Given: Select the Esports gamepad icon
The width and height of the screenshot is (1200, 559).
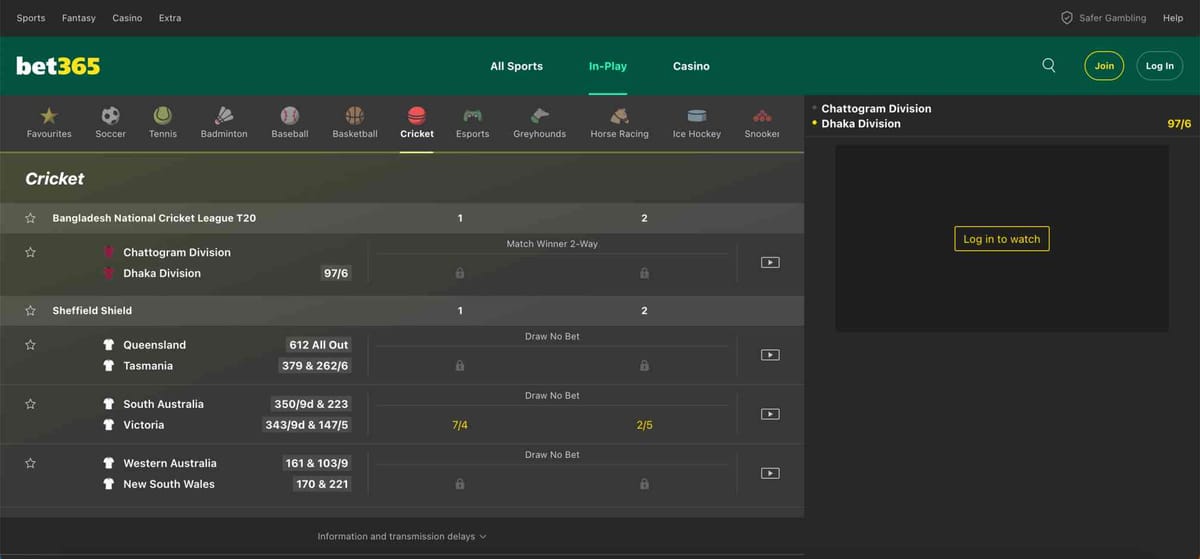Looking at the screenshot, I should pos(472,115).
